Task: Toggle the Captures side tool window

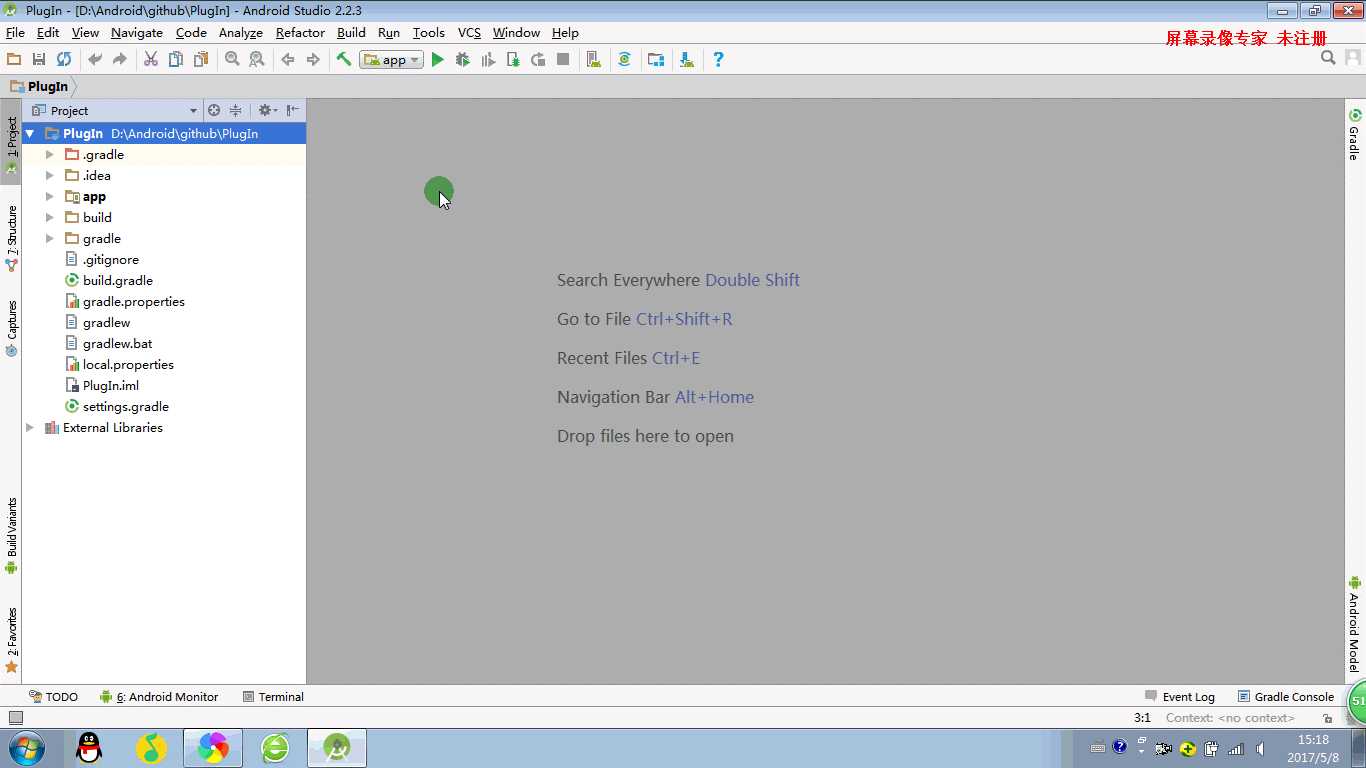Action: (11, 328)
